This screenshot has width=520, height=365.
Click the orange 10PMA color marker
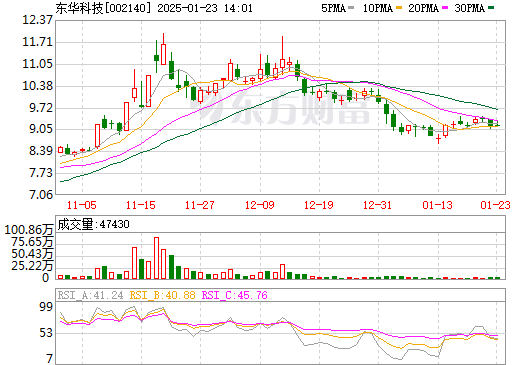click(398, 8)
